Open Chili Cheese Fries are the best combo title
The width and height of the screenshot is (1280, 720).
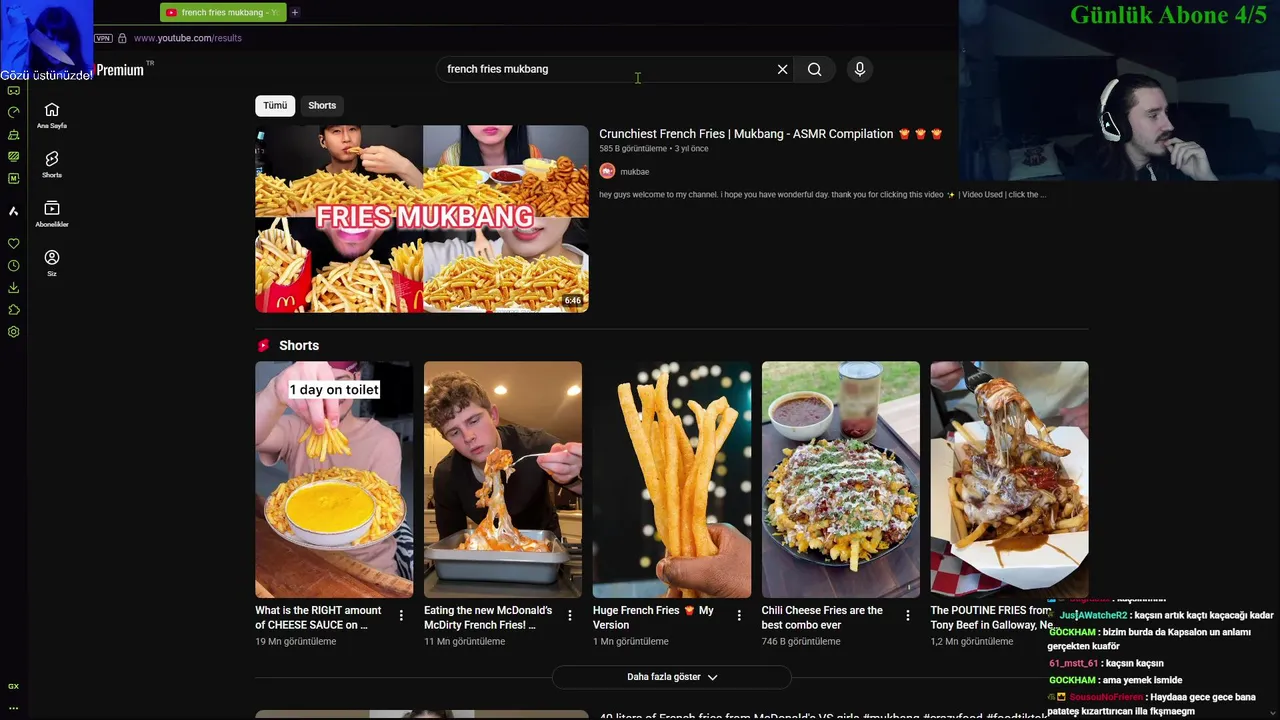822,618
